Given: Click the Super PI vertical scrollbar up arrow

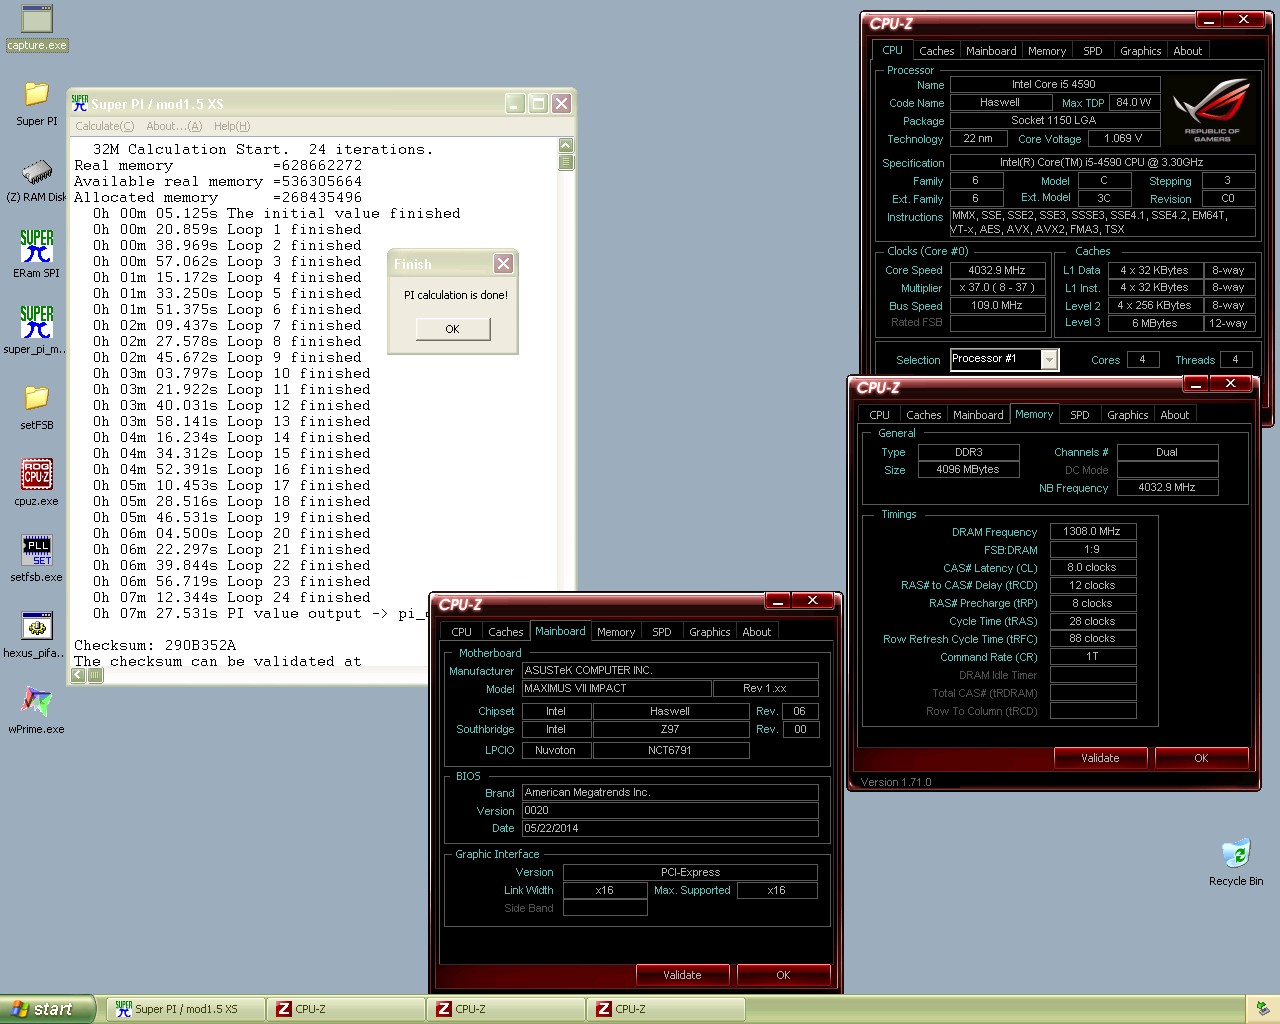Looking at the screenshot, I should point(566,146).
